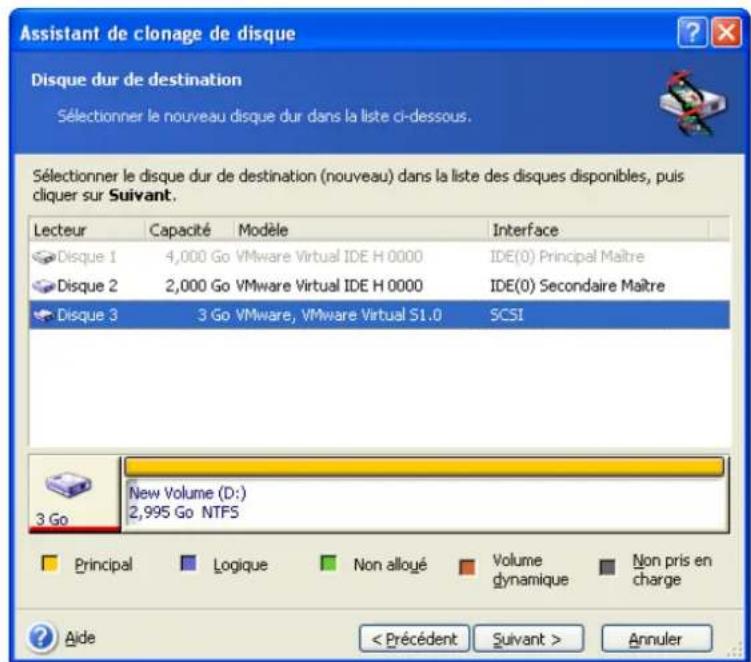Click the 2,000 Go capacity cell
This screenshot has width=751, height=662.
pos(197,286)
